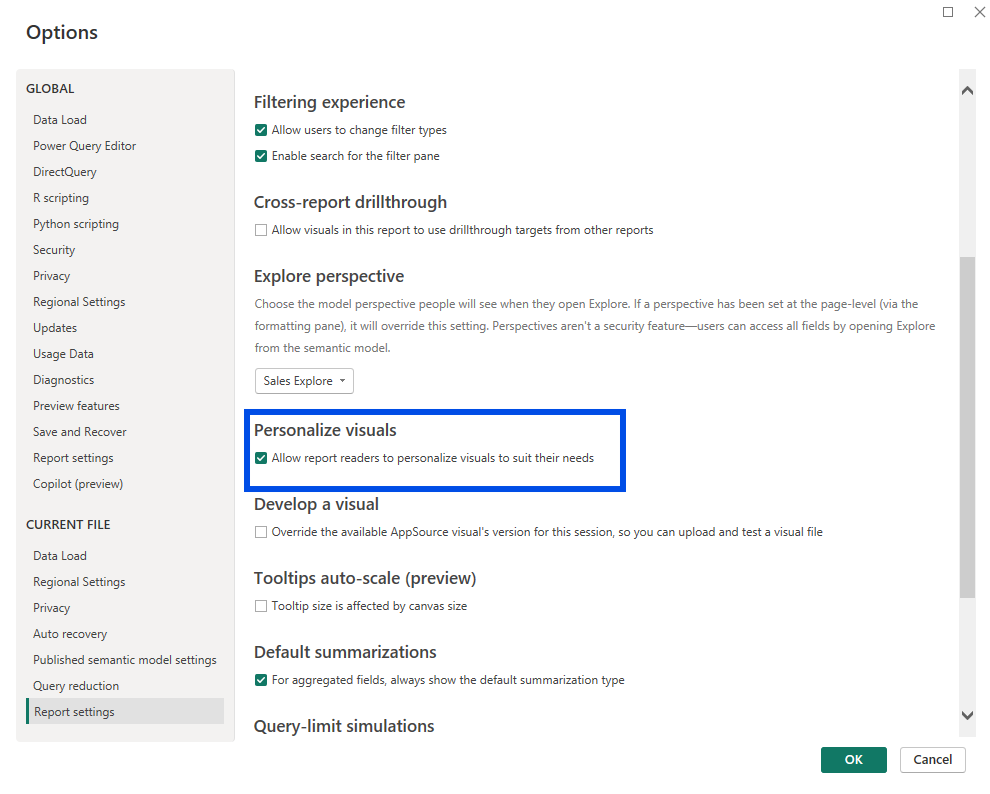Select Power Query Editor in sidebar
The width and height of the screenshot is (990, 794).
point(85,146)
